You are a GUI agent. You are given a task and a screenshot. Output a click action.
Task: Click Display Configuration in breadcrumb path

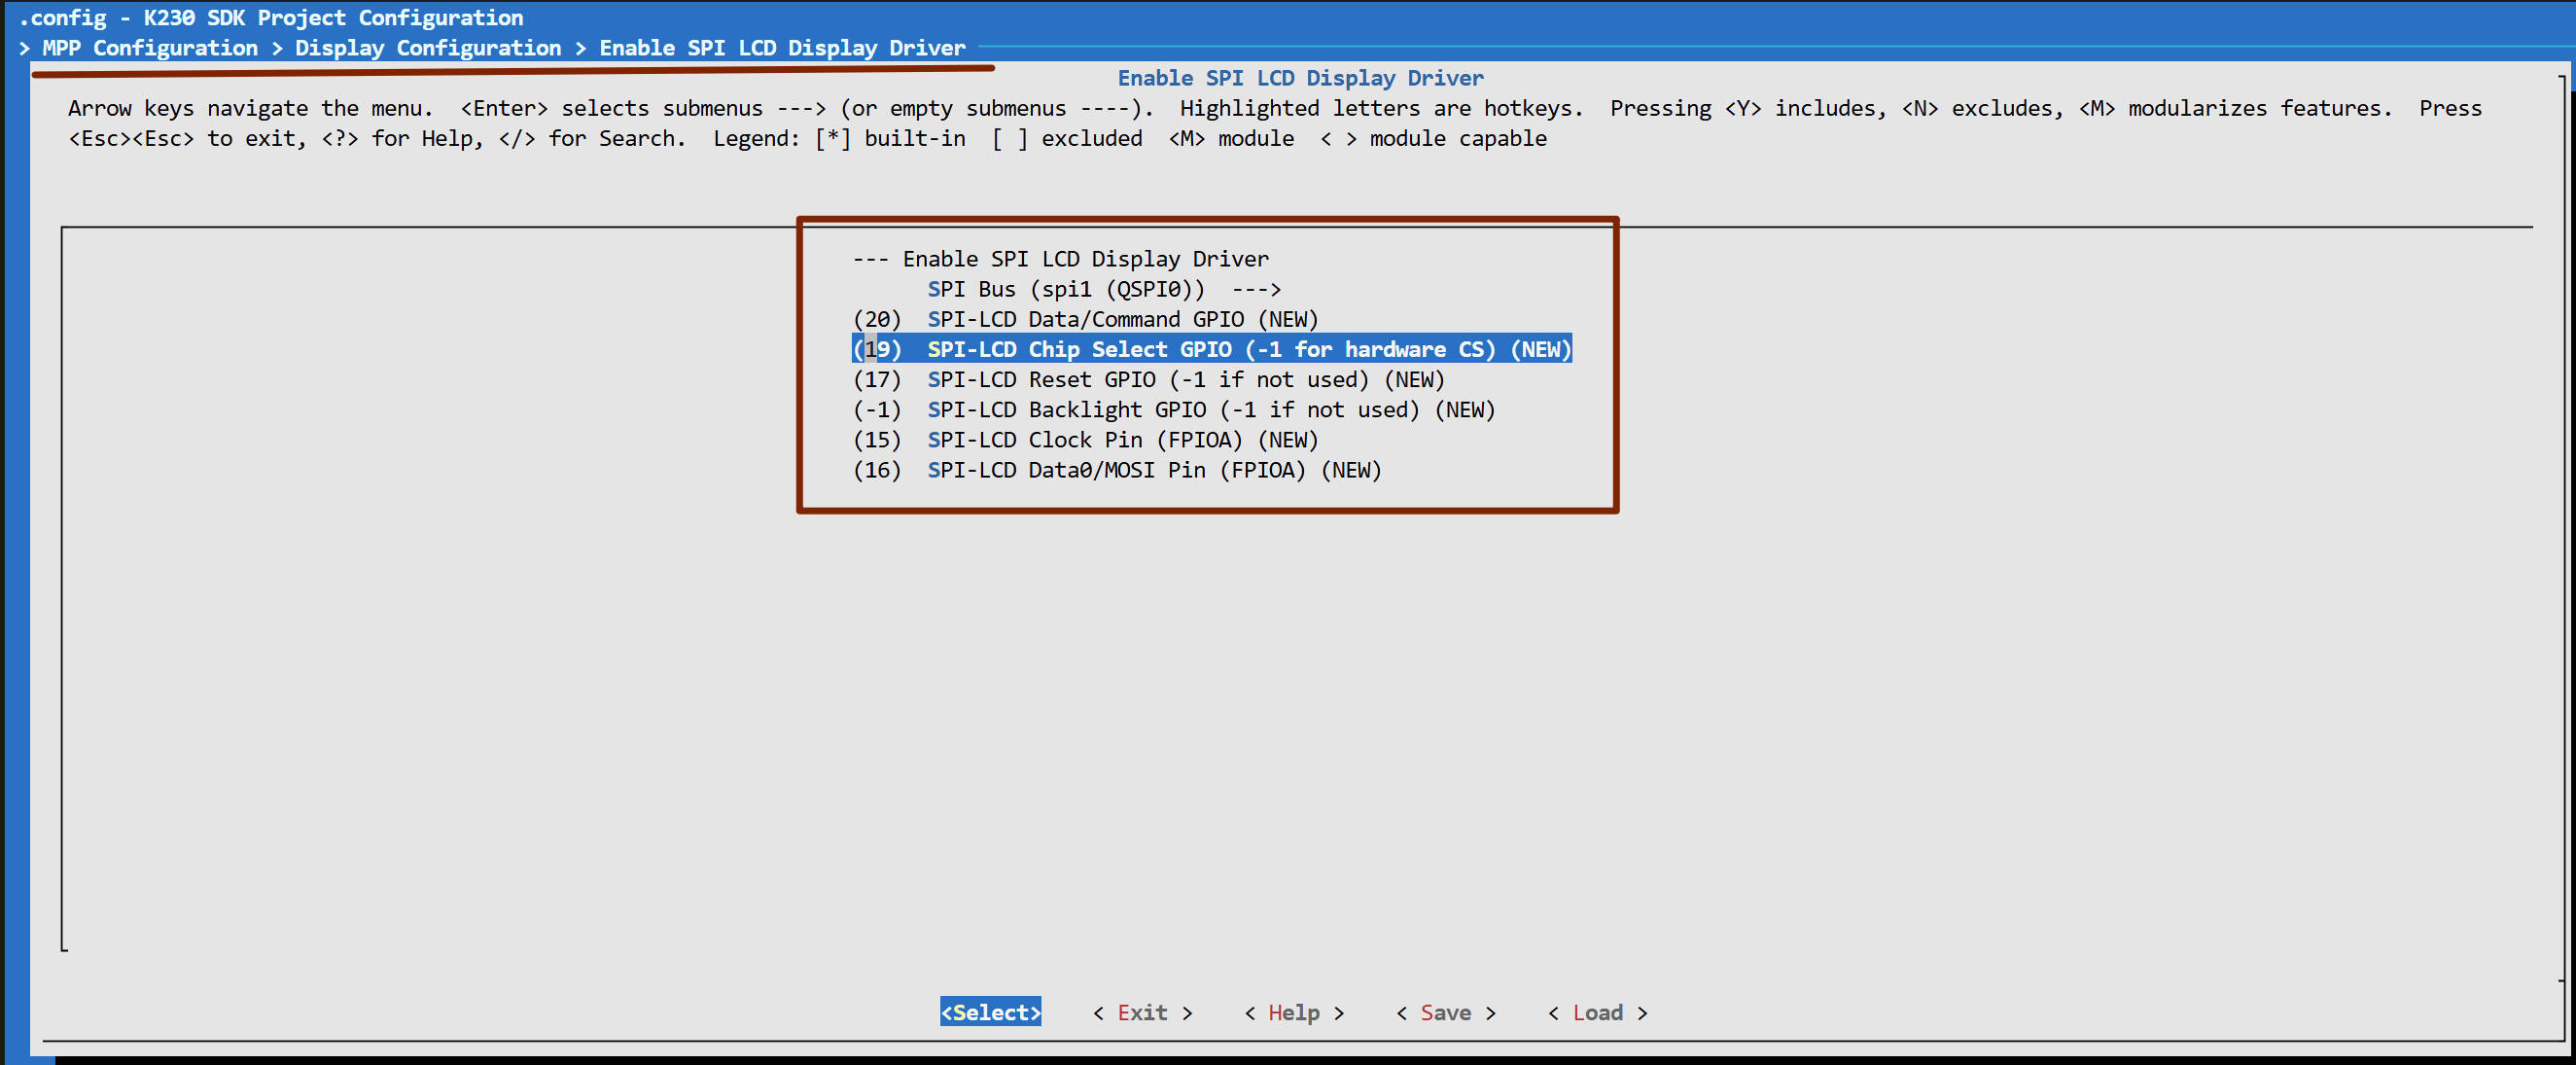pyautogui.click(x=428, y=48)
